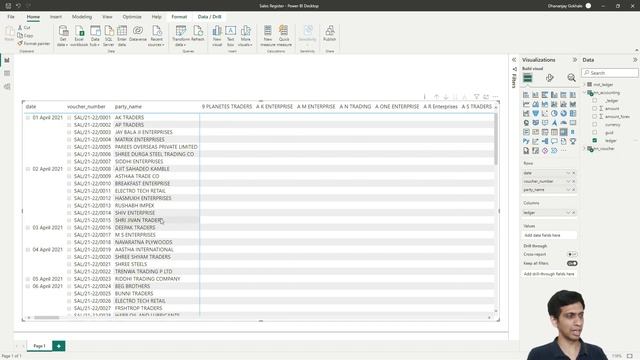Switch to the Data / Drill tab
The height and width of the screenshot is (360, 640).
209,17
